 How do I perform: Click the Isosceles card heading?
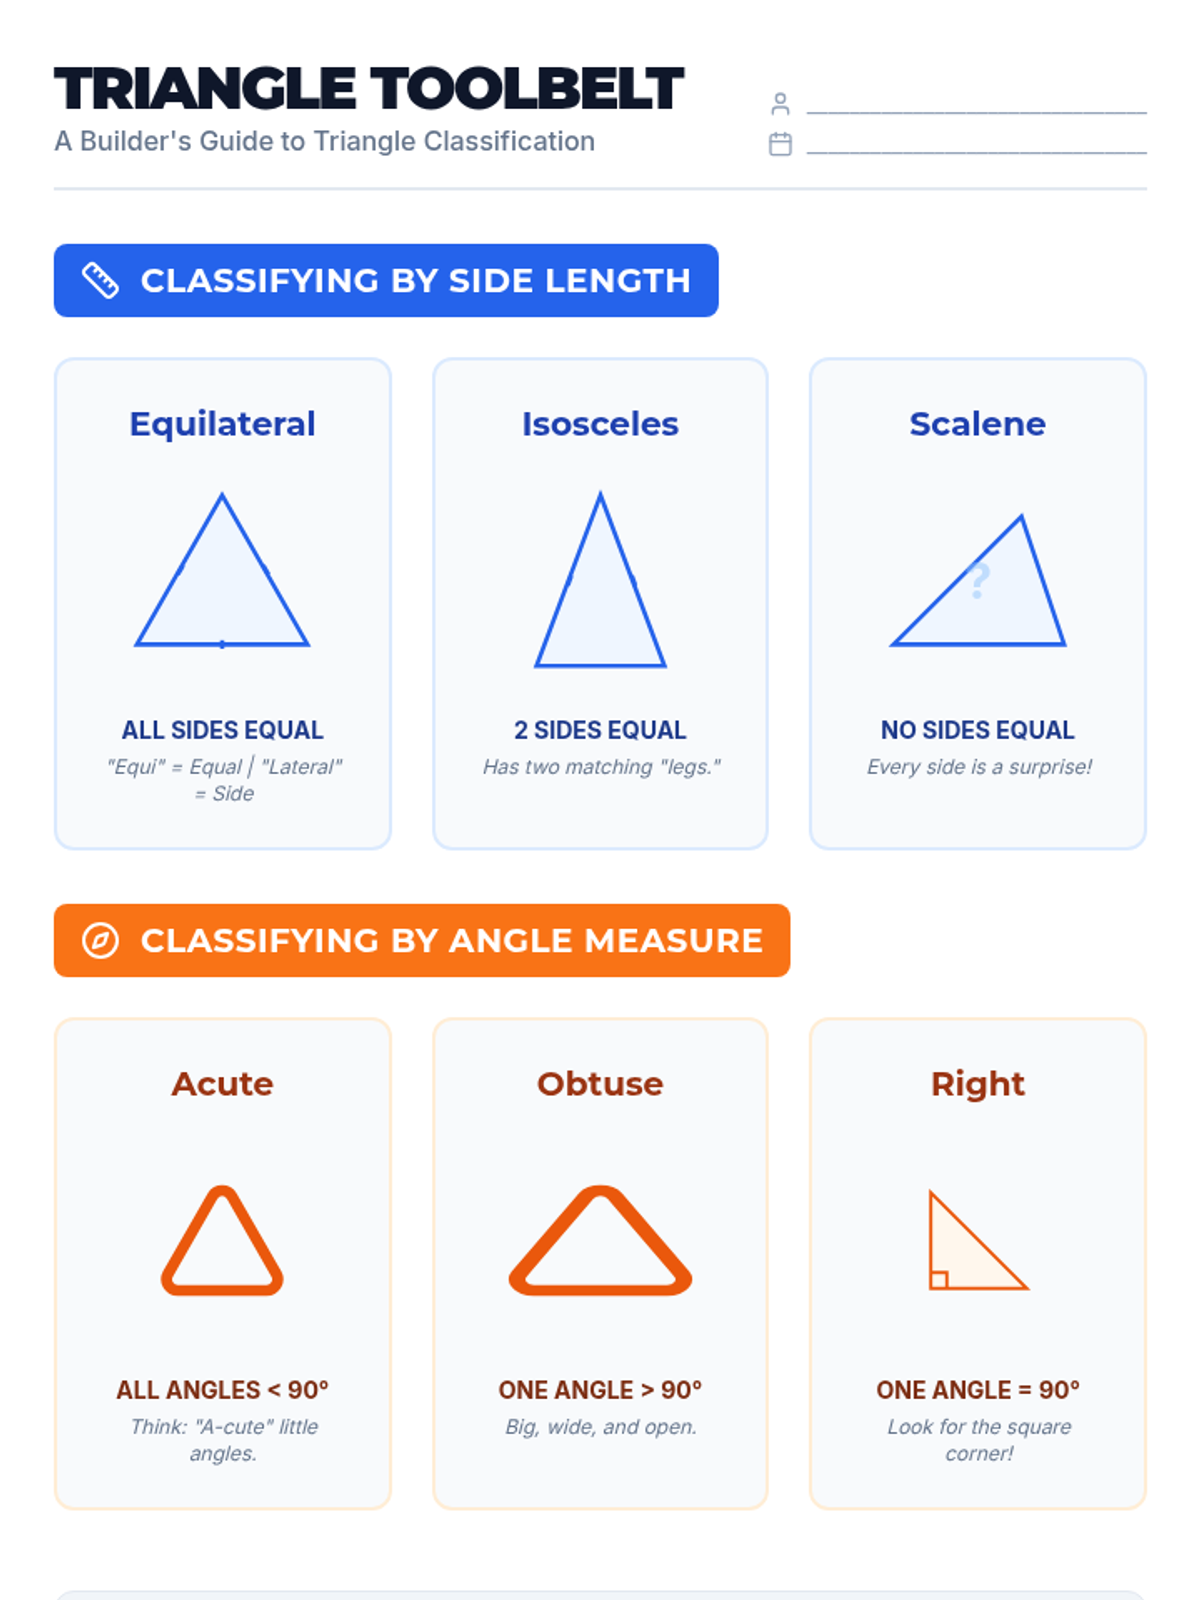[600, 424]
